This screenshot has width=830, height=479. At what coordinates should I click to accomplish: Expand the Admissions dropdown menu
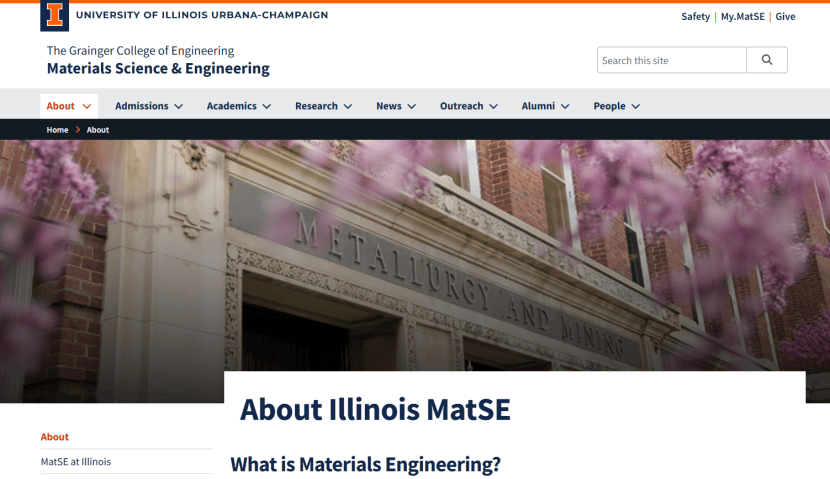point(149,106)
